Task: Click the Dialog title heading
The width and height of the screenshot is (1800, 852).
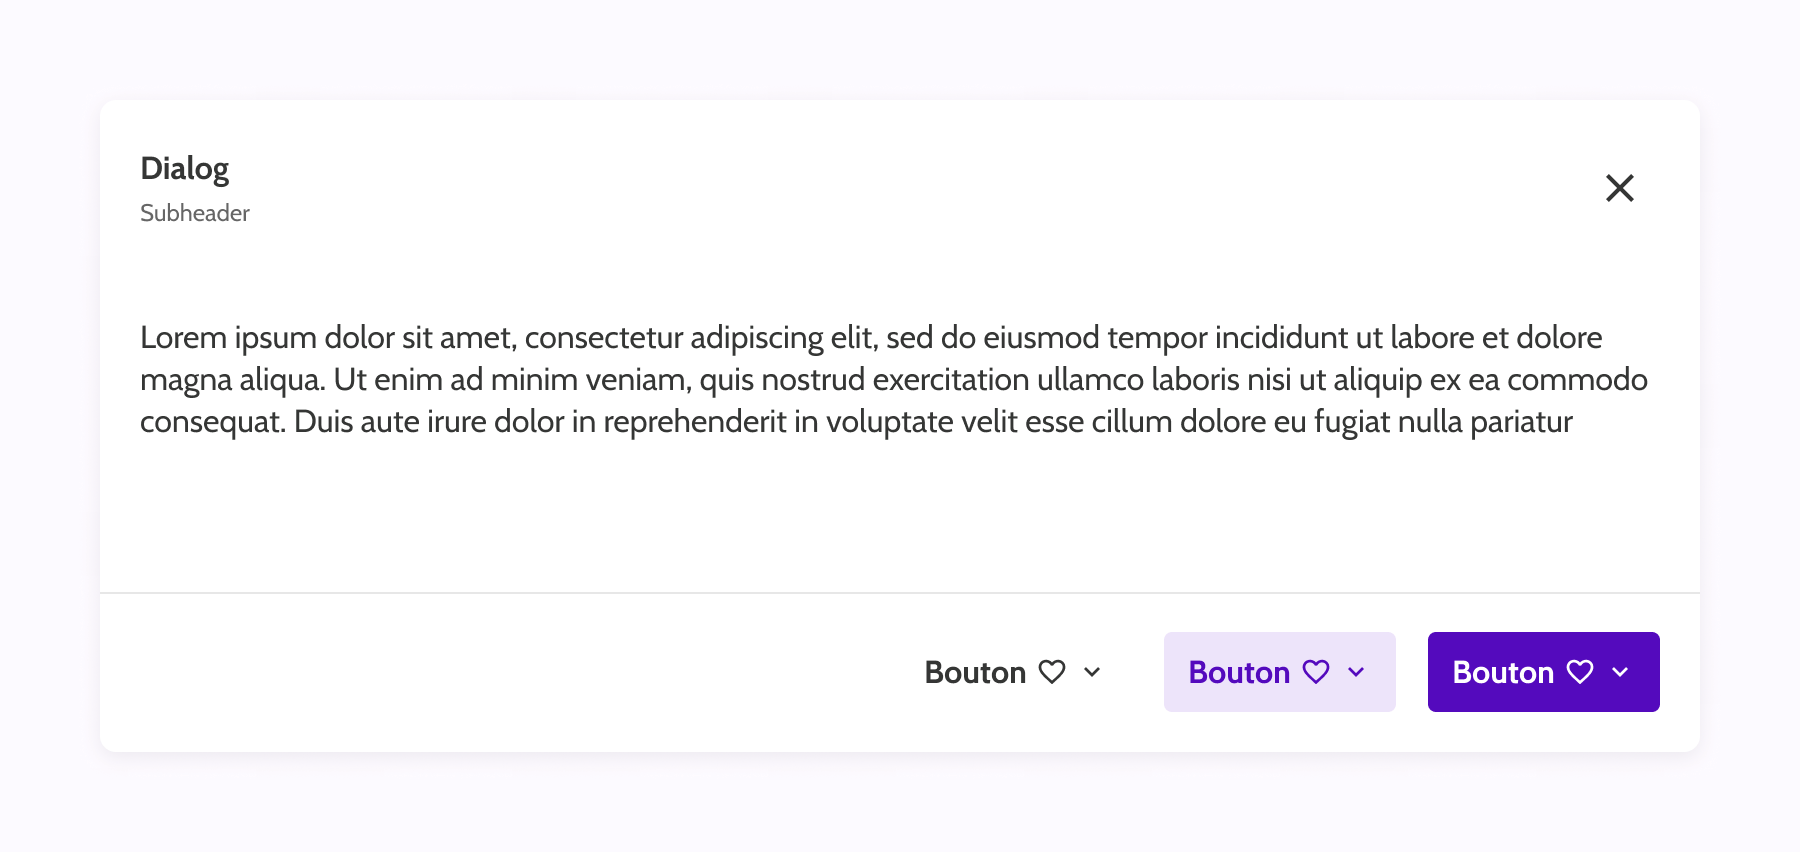Action: [x=185, y=169]
